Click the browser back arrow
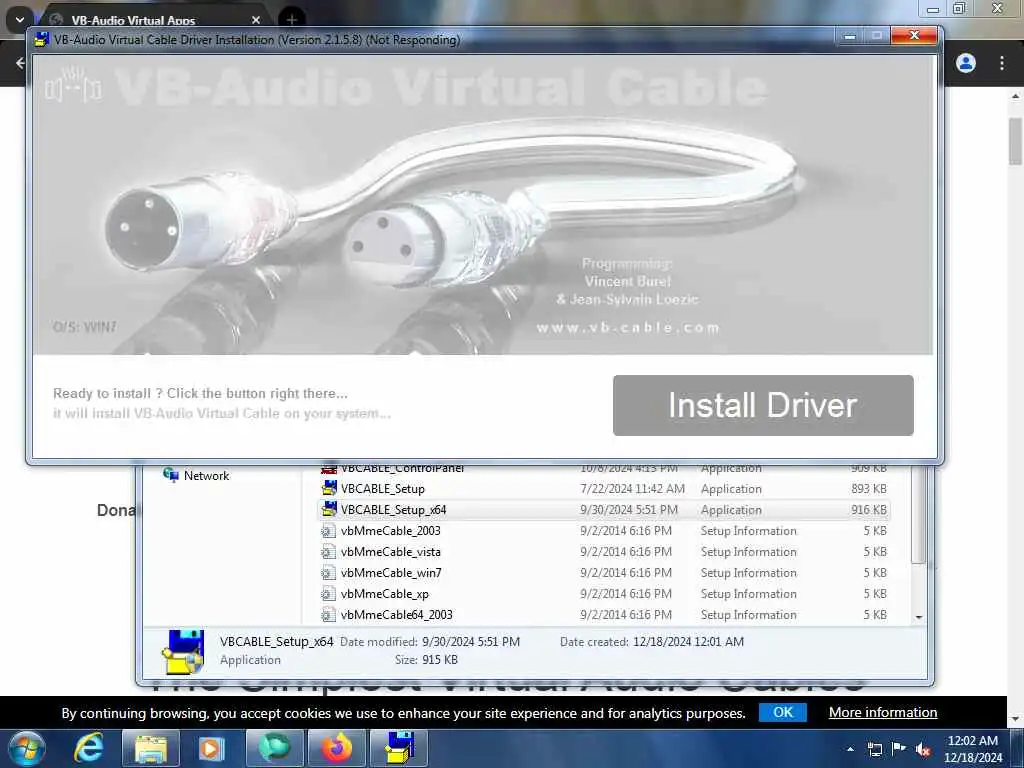Image resolution: width=1024 pixels, height=768 pixels. pos(20,63)
